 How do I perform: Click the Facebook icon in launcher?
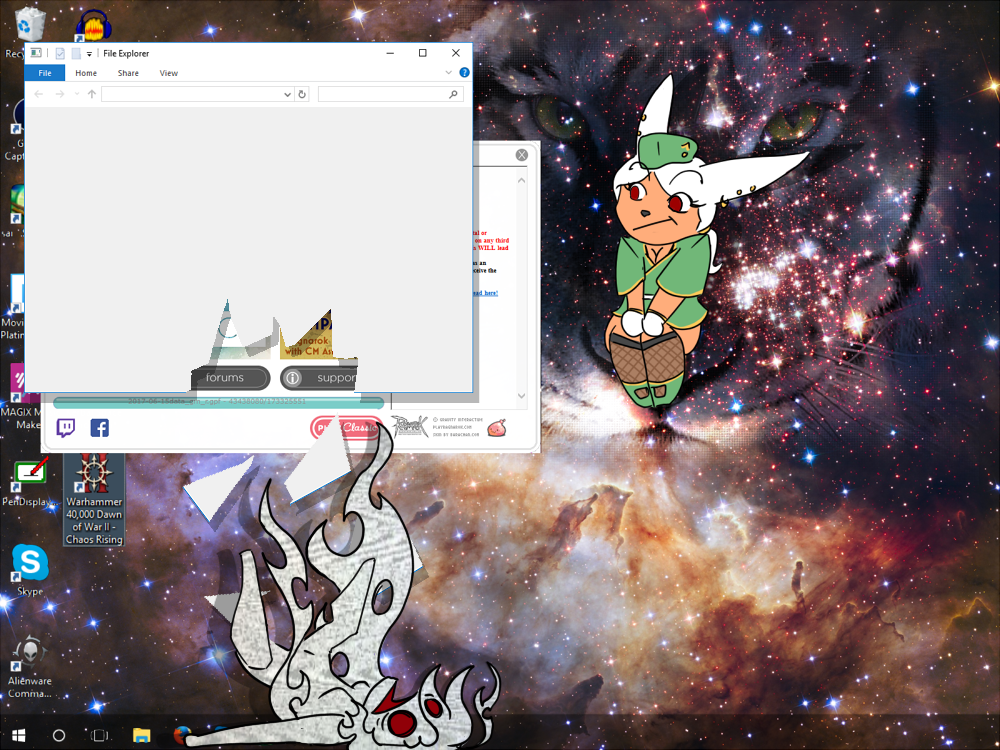tap(100, 428)
